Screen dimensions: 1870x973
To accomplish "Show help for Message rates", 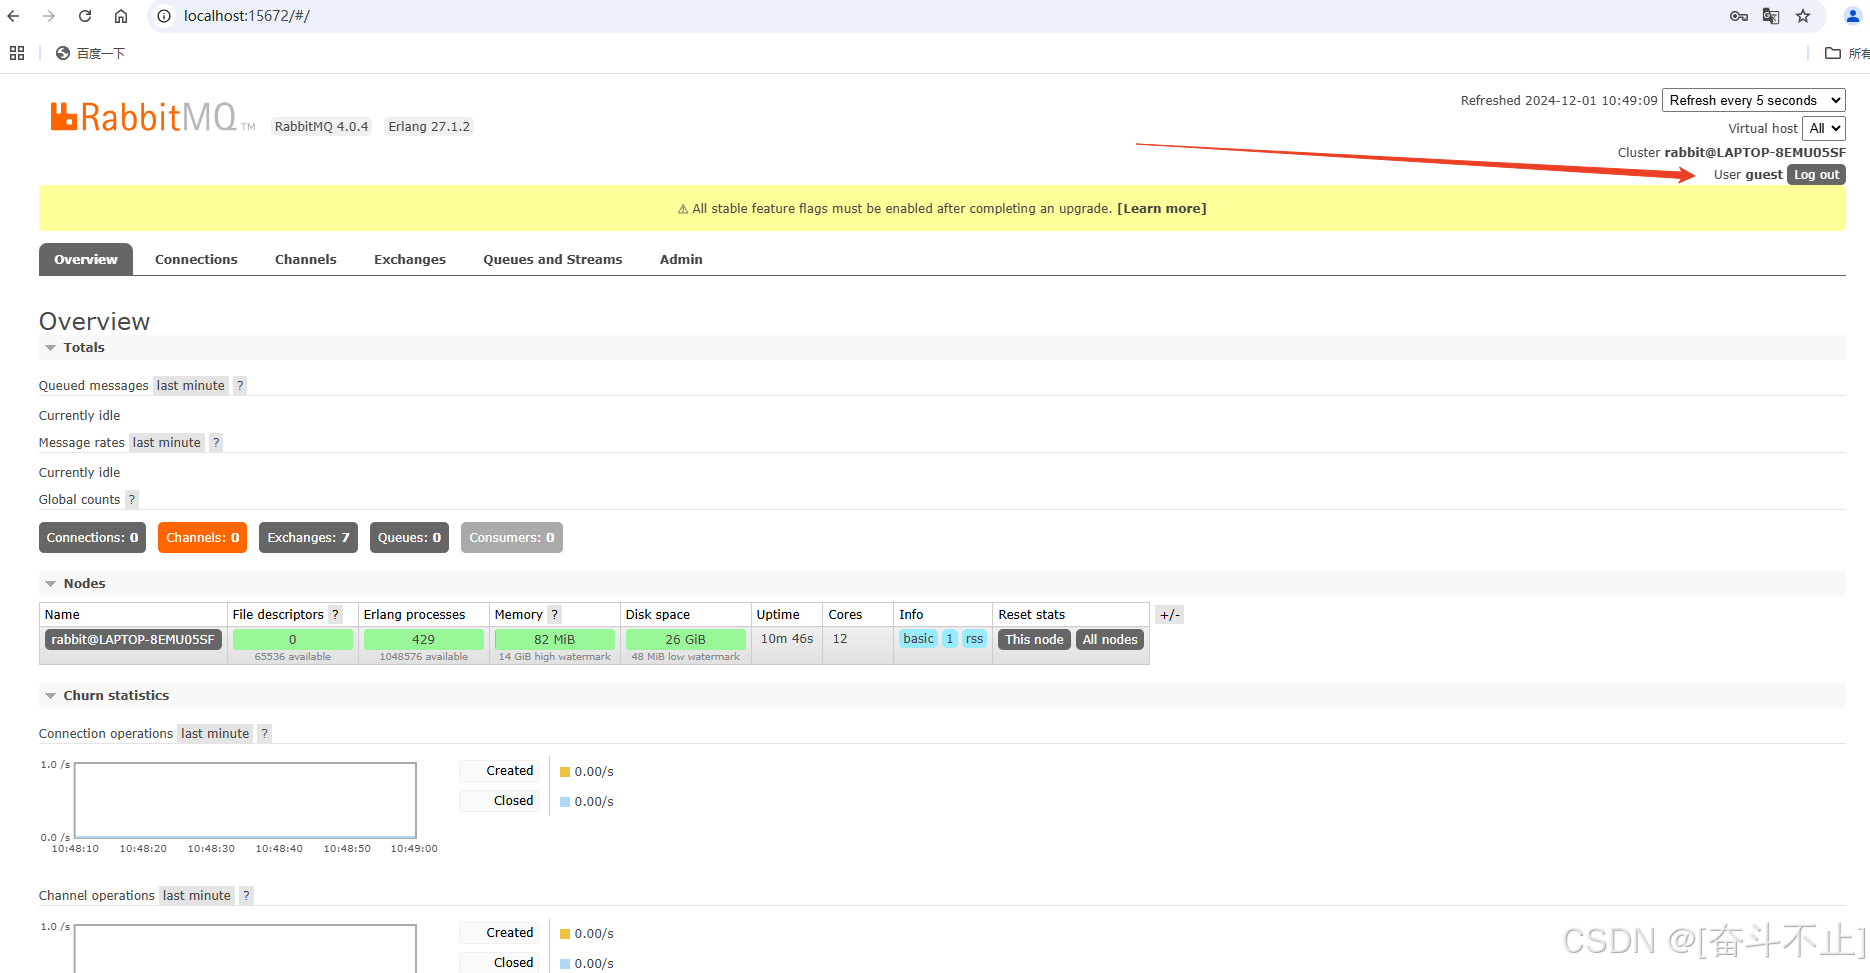I will (x=216, y=443).
